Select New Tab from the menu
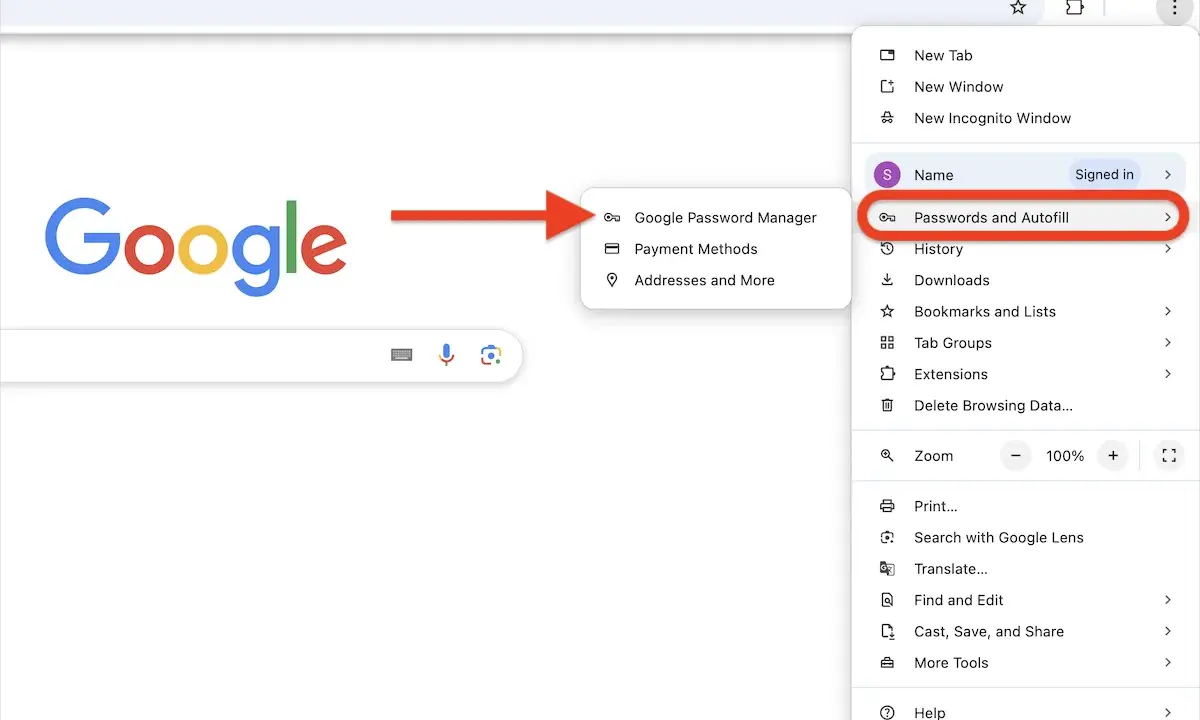 click(x=1025, y=56)
